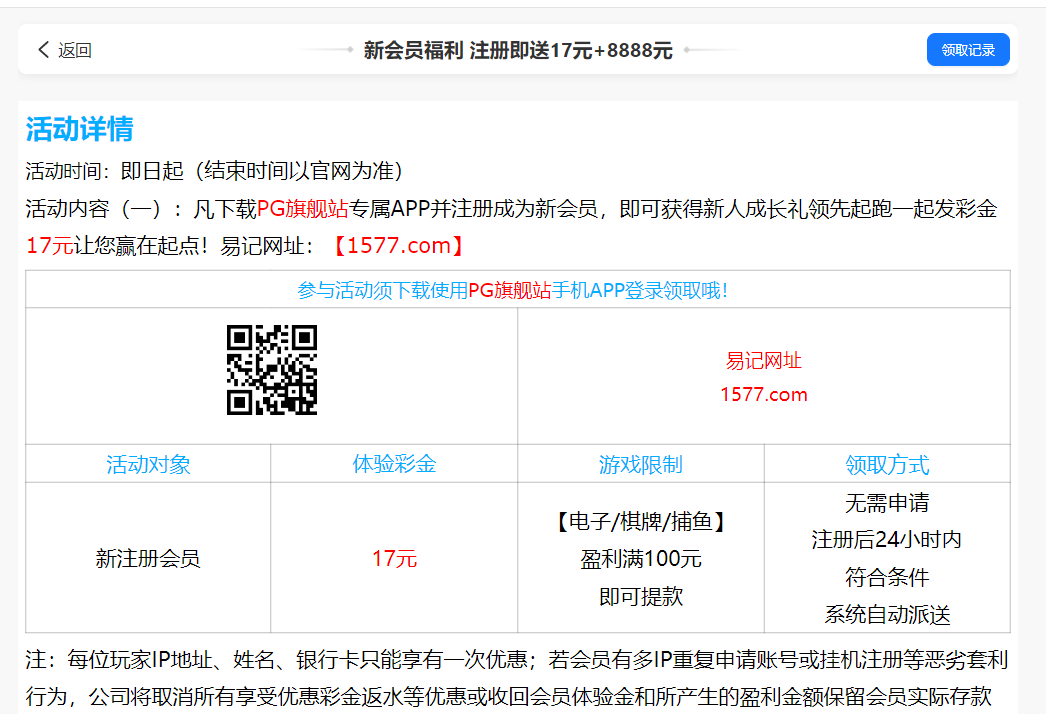
Task: Click the 新注册会员 table cell
Action: (x=148, y=558)
